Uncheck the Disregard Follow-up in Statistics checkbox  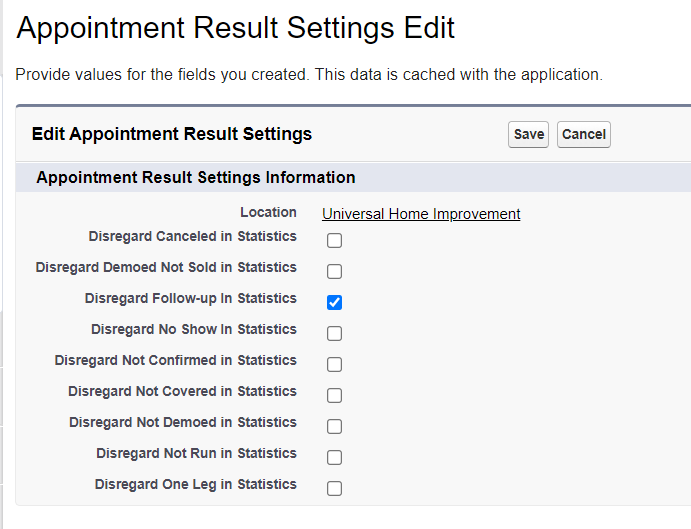(334, 302)
